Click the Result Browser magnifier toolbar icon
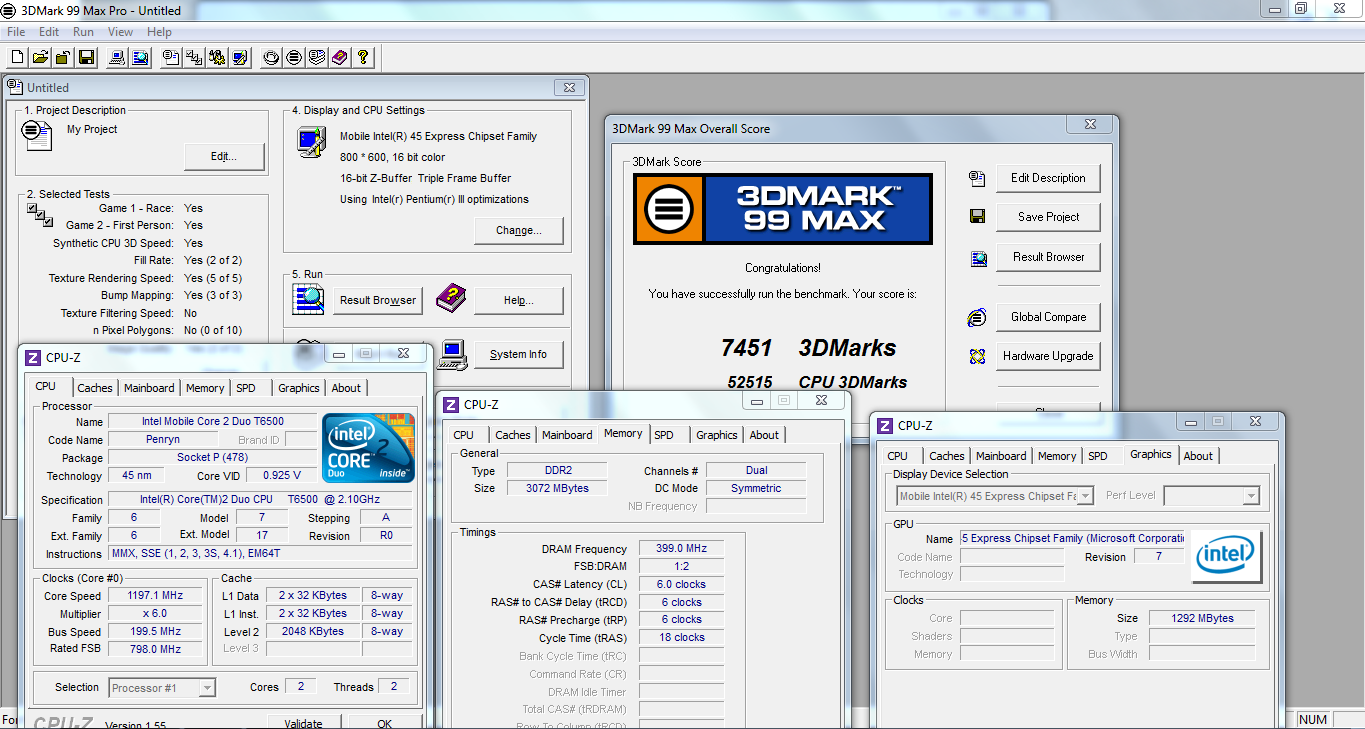This screenshot has height=729, width=1365. point(140,58)
